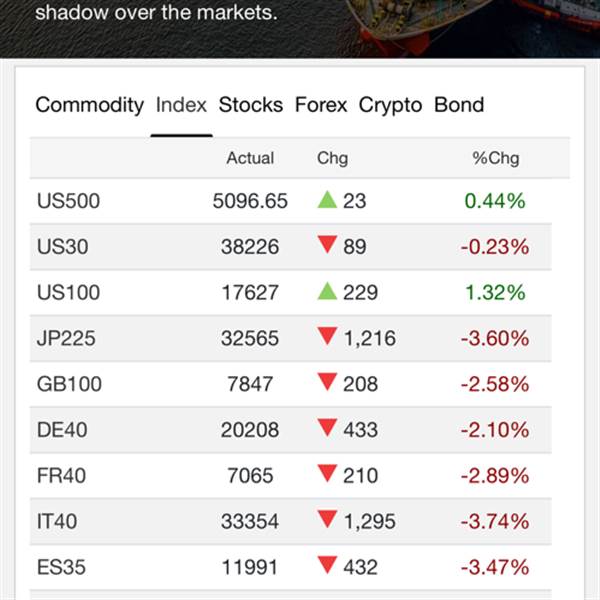Click the Actual column header
The height and width of the screenshot is (600, 600).
[250, 158]
